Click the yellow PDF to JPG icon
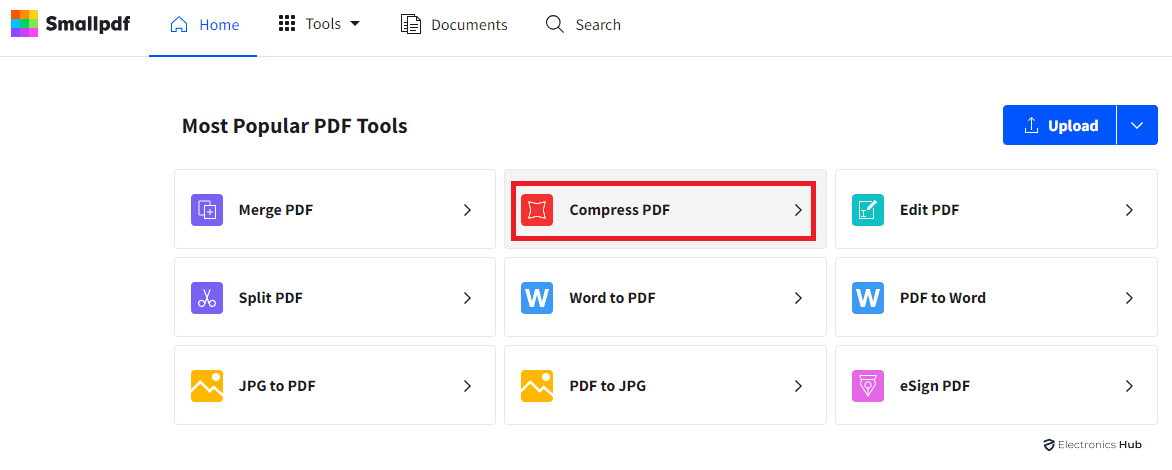This screenshot has height=470, width=1172. point(537,386)
